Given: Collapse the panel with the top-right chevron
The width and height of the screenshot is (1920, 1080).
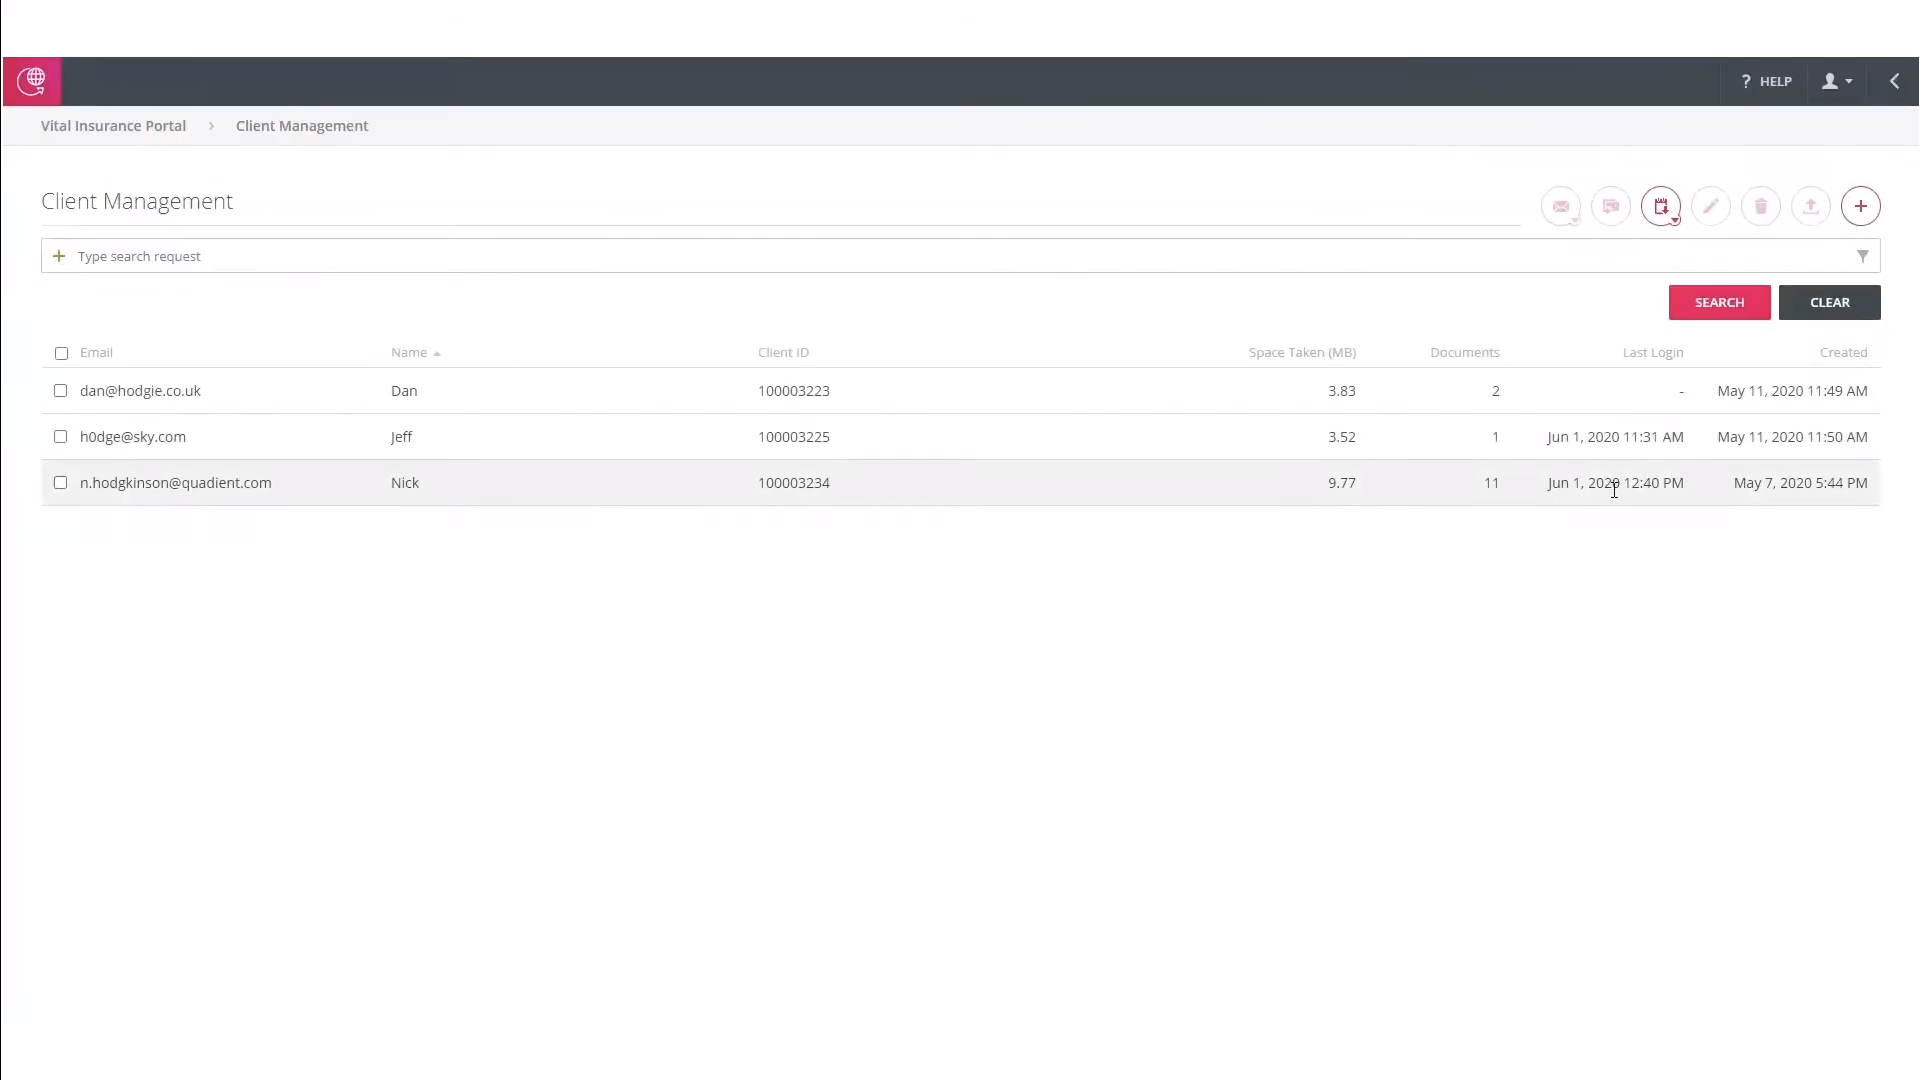Looking at the screenshot, I should [1893, 81].
